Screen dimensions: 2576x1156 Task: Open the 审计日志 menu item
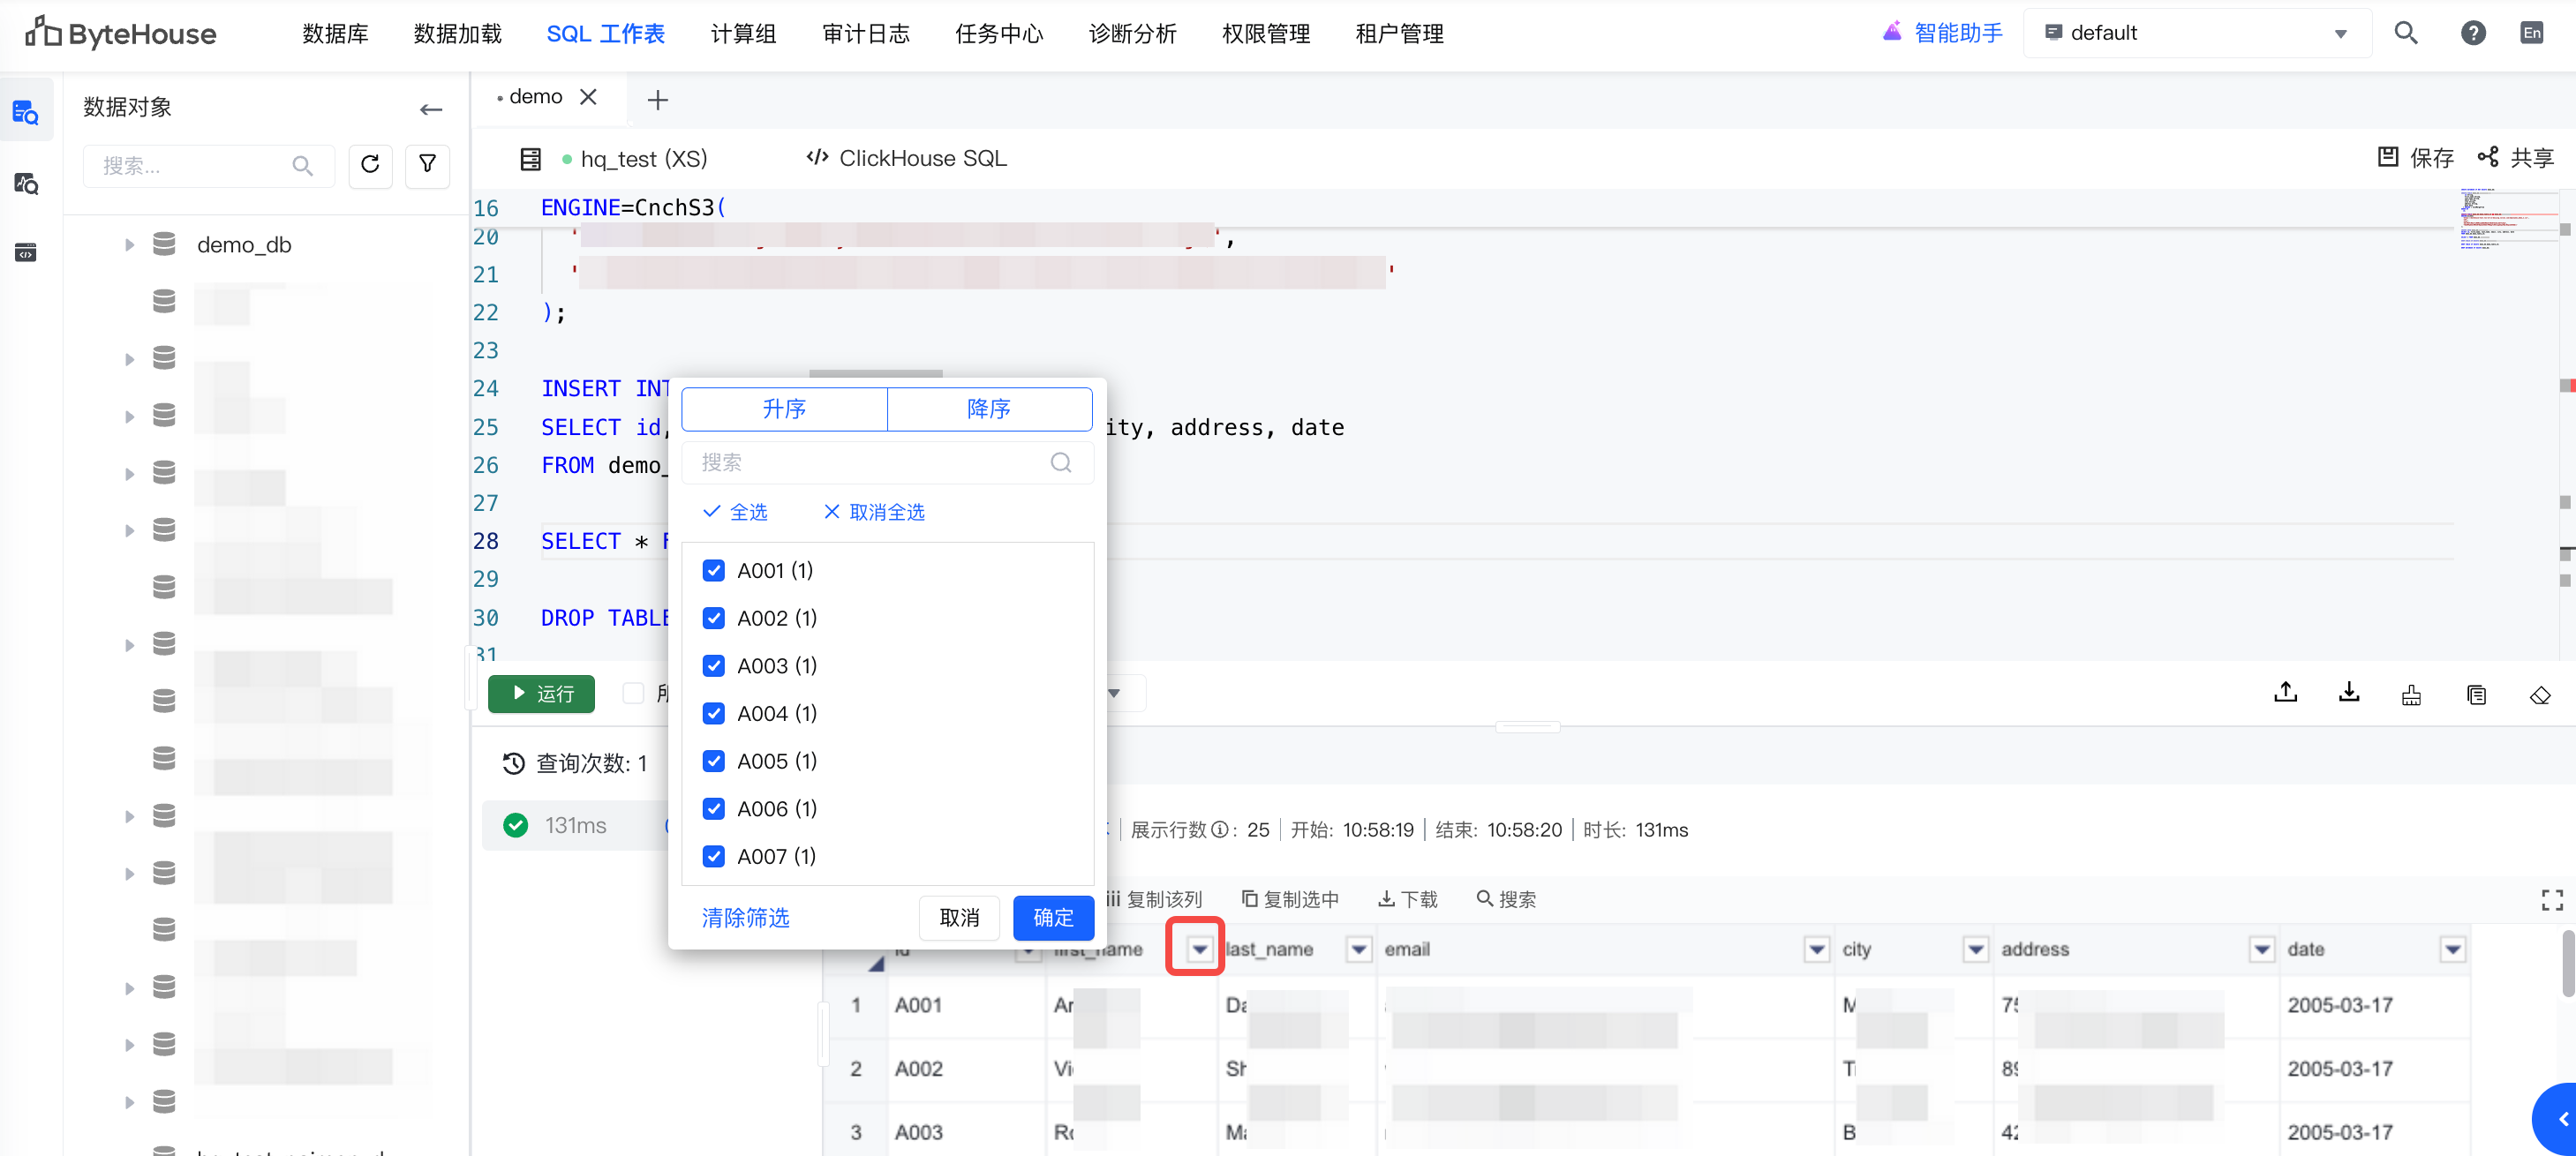(865, 34)
